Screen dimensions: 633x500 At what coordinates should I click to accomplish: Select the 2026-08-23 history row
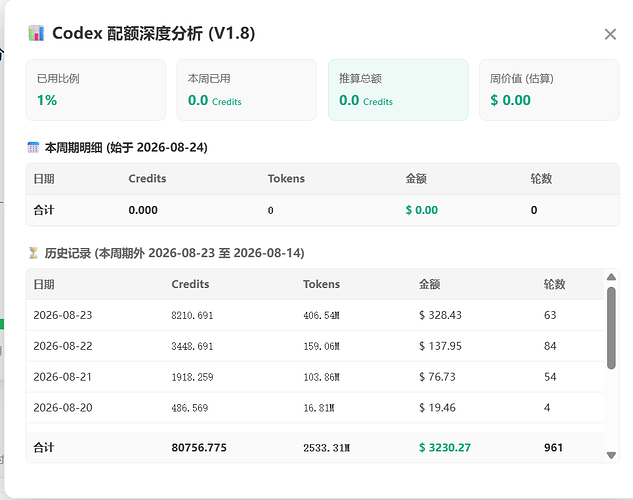coord(315,315)
